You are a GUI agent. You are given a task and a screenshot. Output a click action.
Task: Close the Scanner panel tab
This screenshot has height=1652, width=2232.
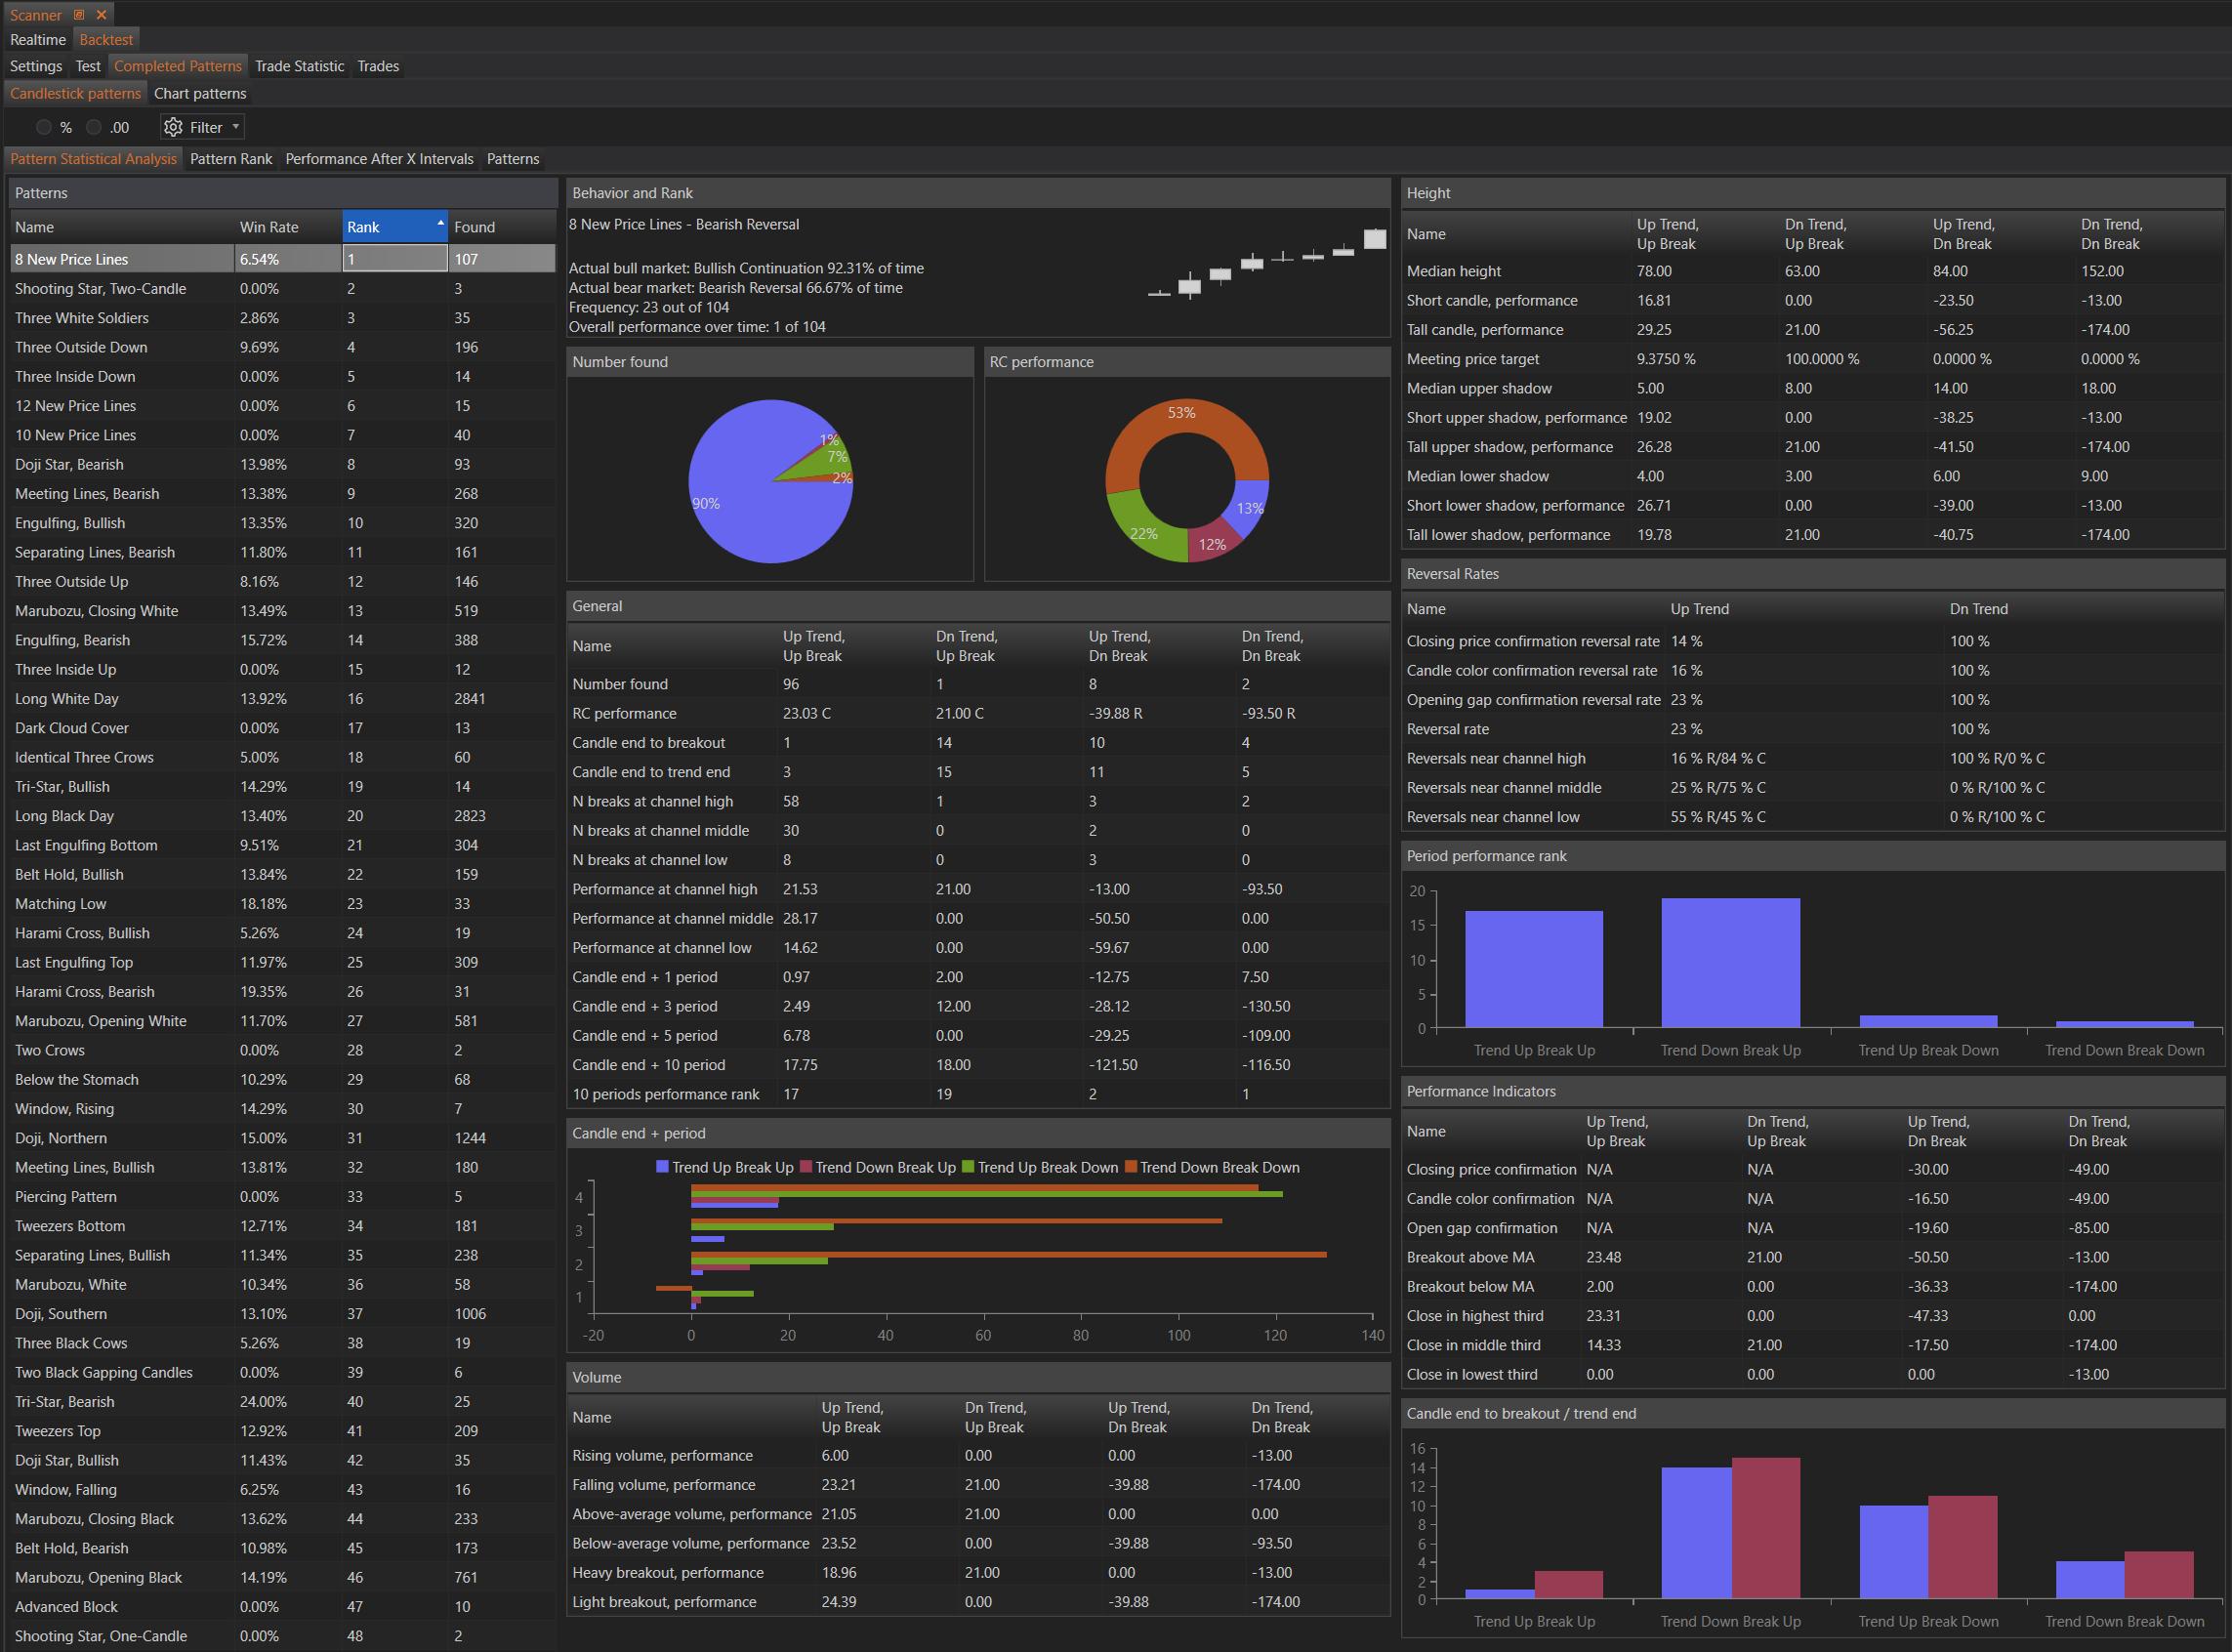pyautogui.click(x=101, y=15)
